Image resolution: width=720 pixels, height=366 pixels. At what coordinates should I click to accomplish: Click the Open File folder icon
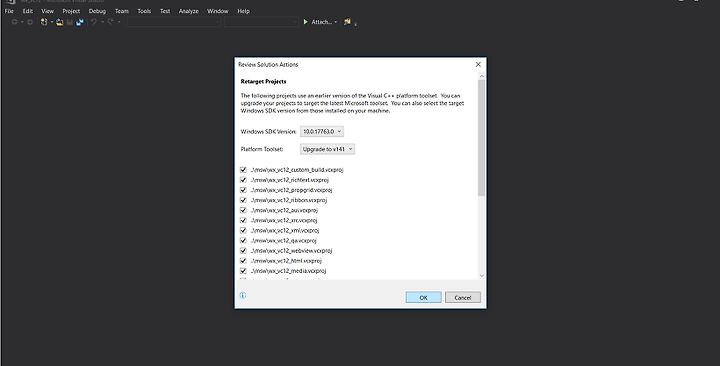pyautogui.click(x=59, y=22)
